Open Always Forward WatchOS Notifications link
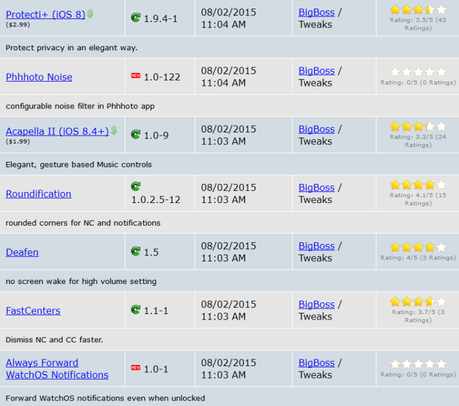The height and width of the screenshot is (406, 459). tap(57, 369)
